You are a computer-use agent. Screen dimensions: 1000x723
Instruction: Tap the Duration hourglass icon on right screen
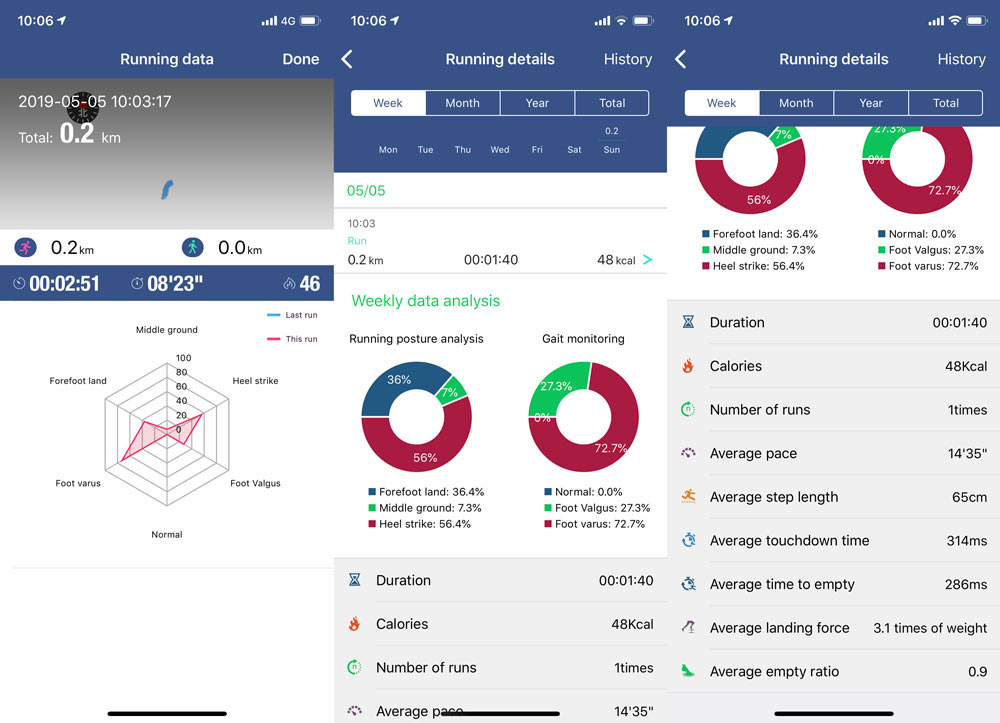click(688, 322)
